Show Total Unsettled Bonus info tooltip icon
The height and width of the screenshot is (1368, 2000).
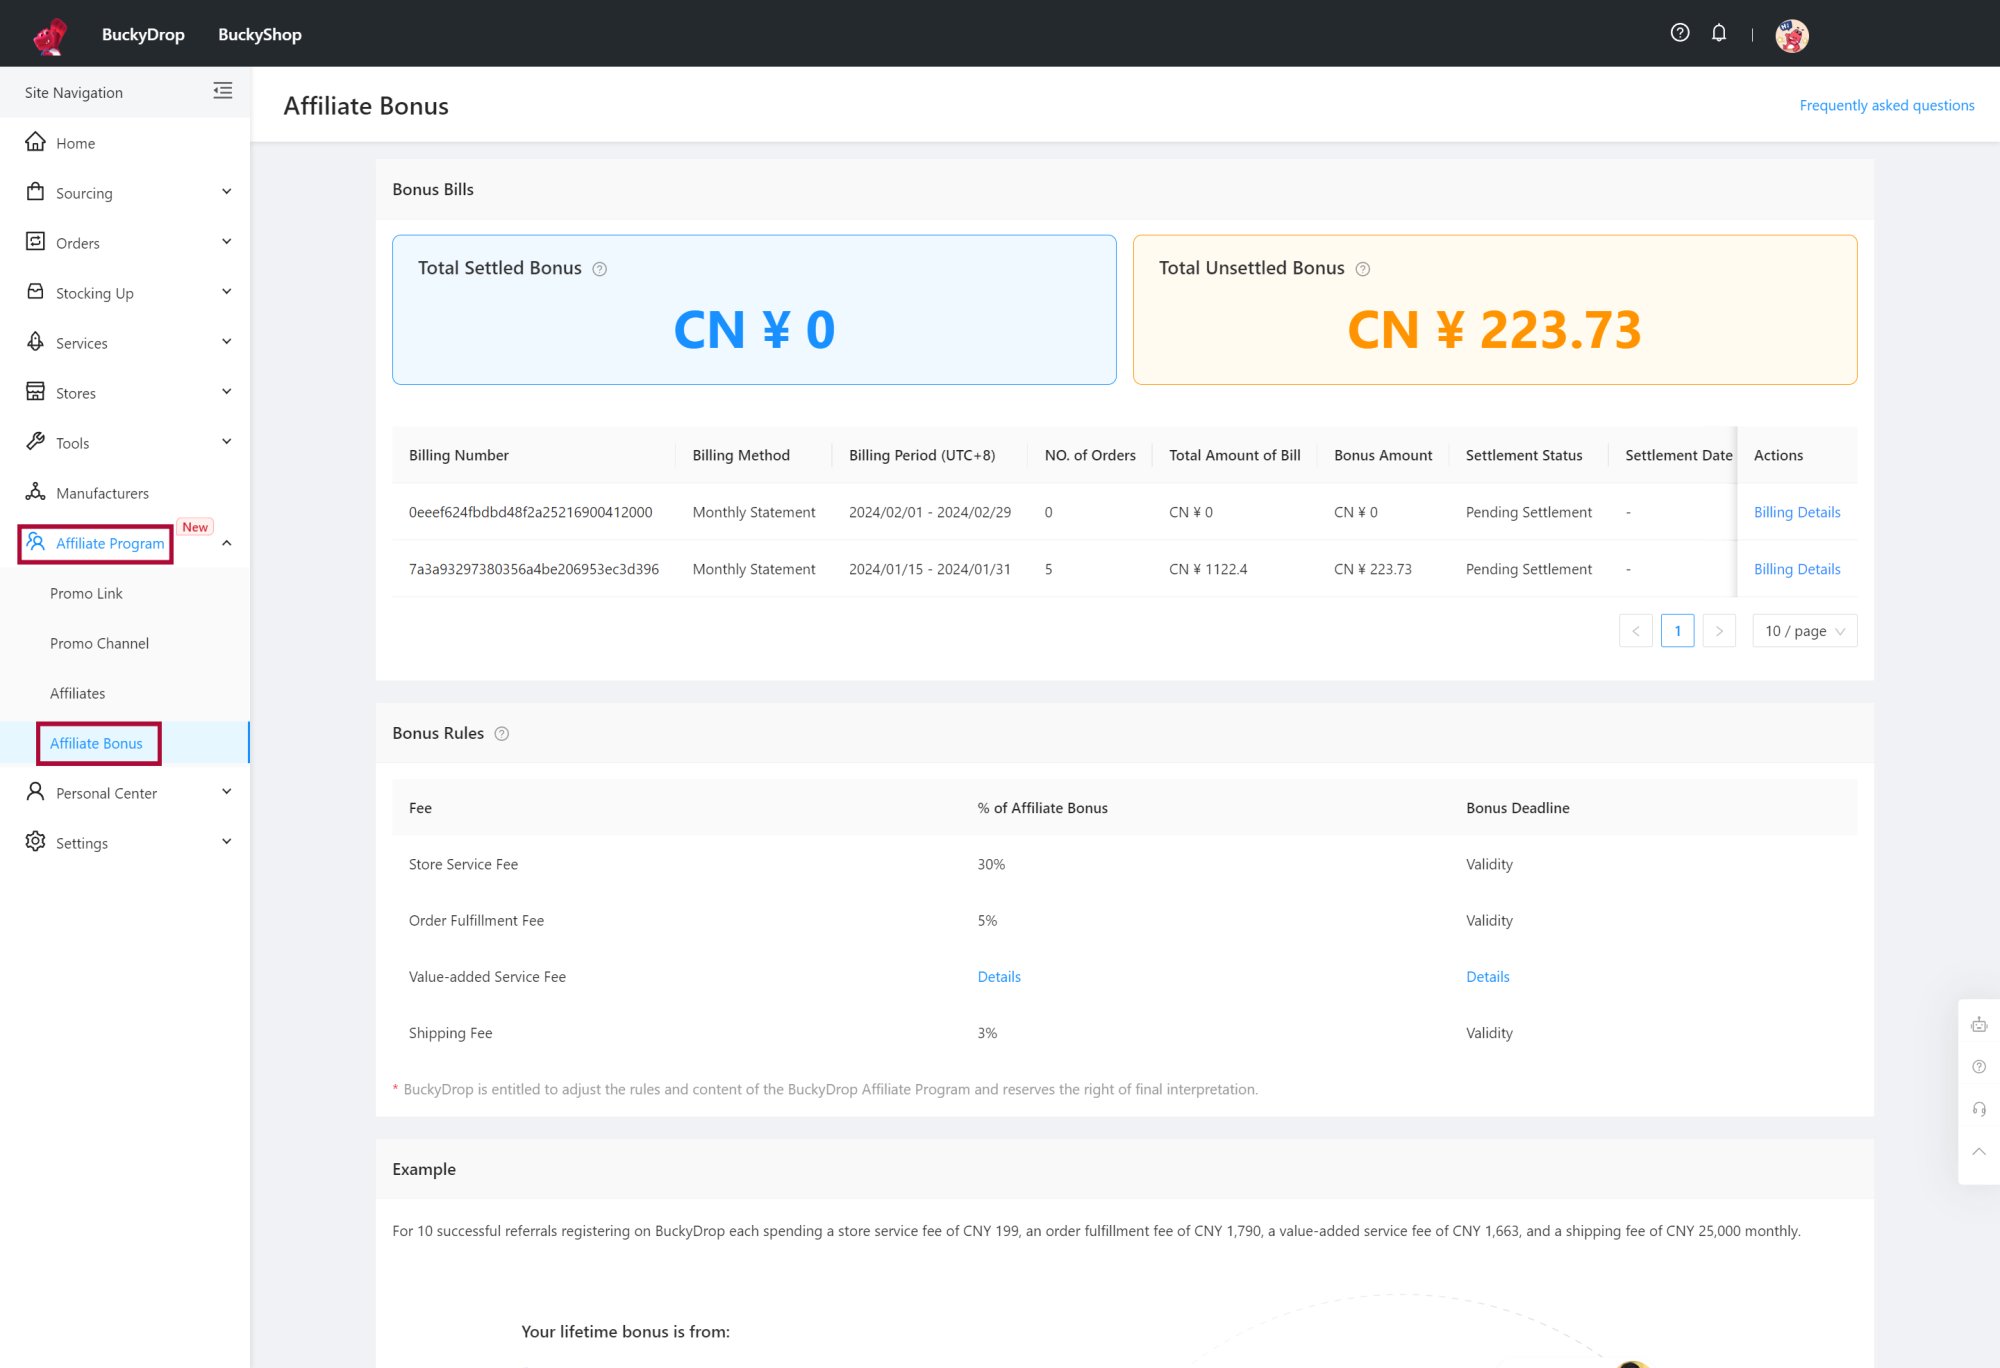tap(1363, 269)
